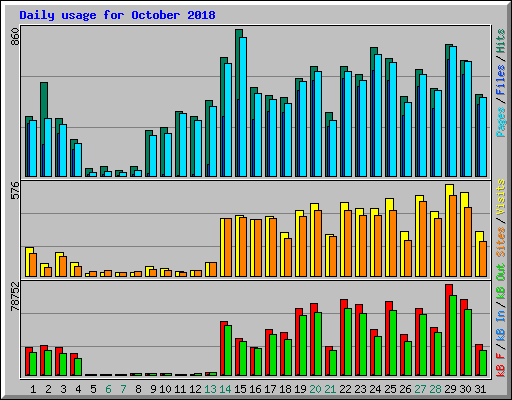Click day label "24" on the x-axis
The image size is (512, 400).
375,389
